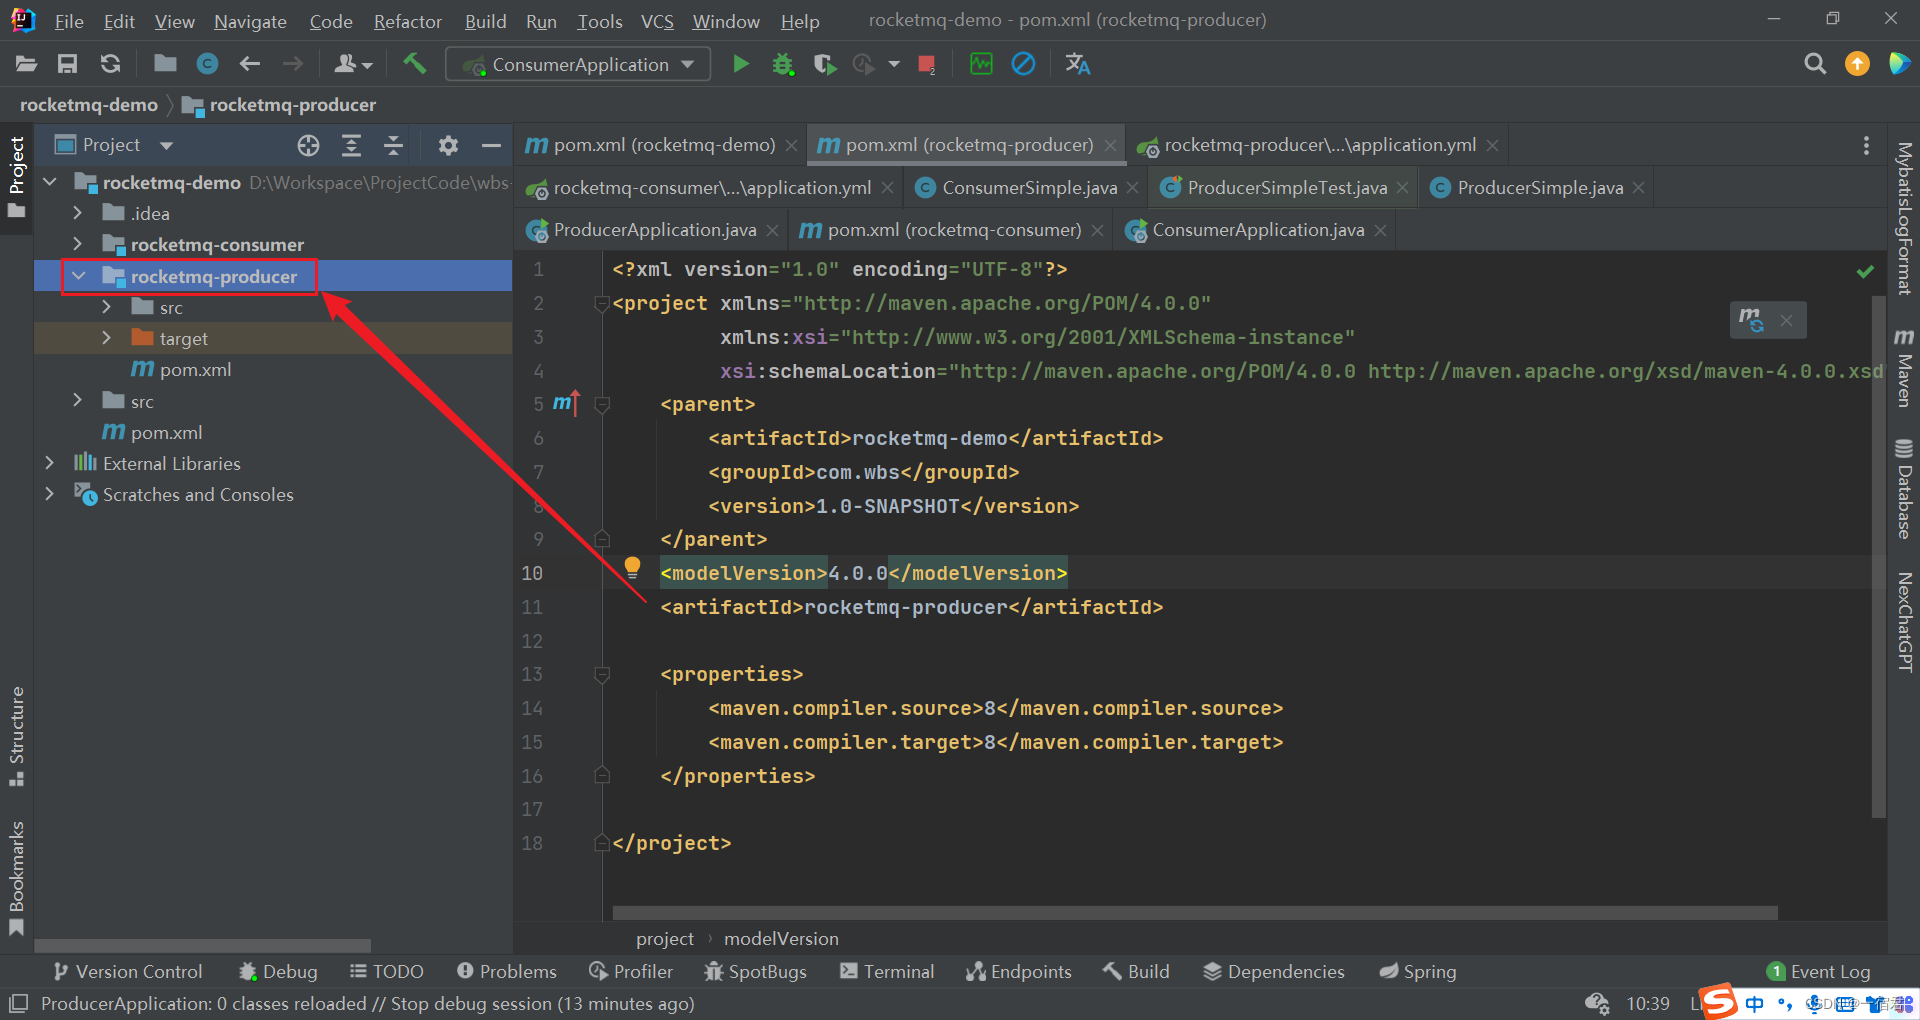Viewport: 1920px width, 1020px height.
Task: Open Version Control tool window
Action: click(128, 971)
